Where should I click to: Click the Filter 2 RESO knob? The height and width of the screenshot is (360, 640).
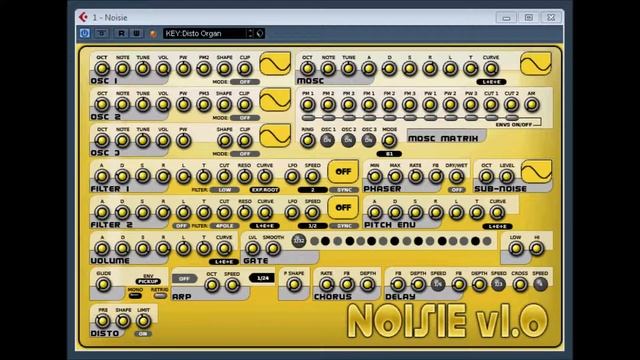point(244,212)
